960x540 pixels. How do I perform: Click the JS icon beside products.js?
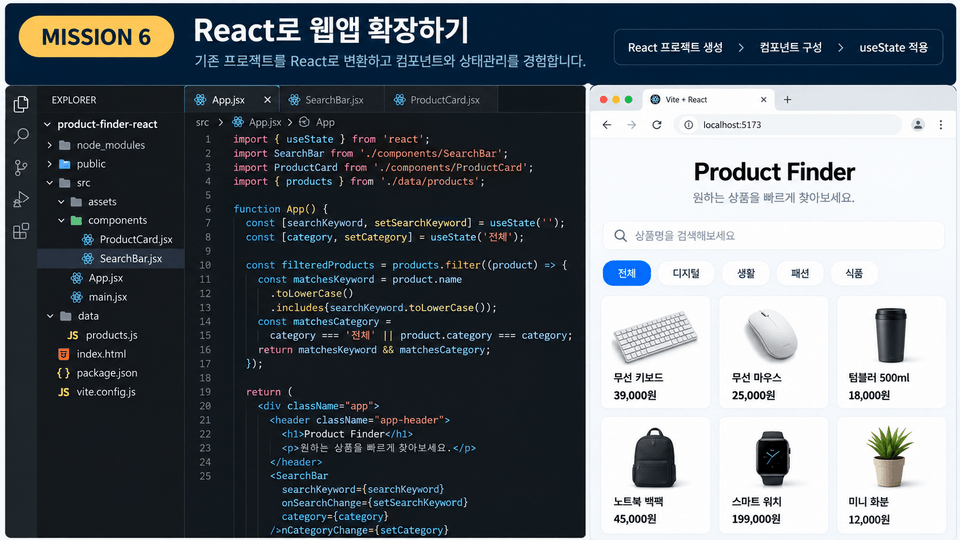click(73, 335)
